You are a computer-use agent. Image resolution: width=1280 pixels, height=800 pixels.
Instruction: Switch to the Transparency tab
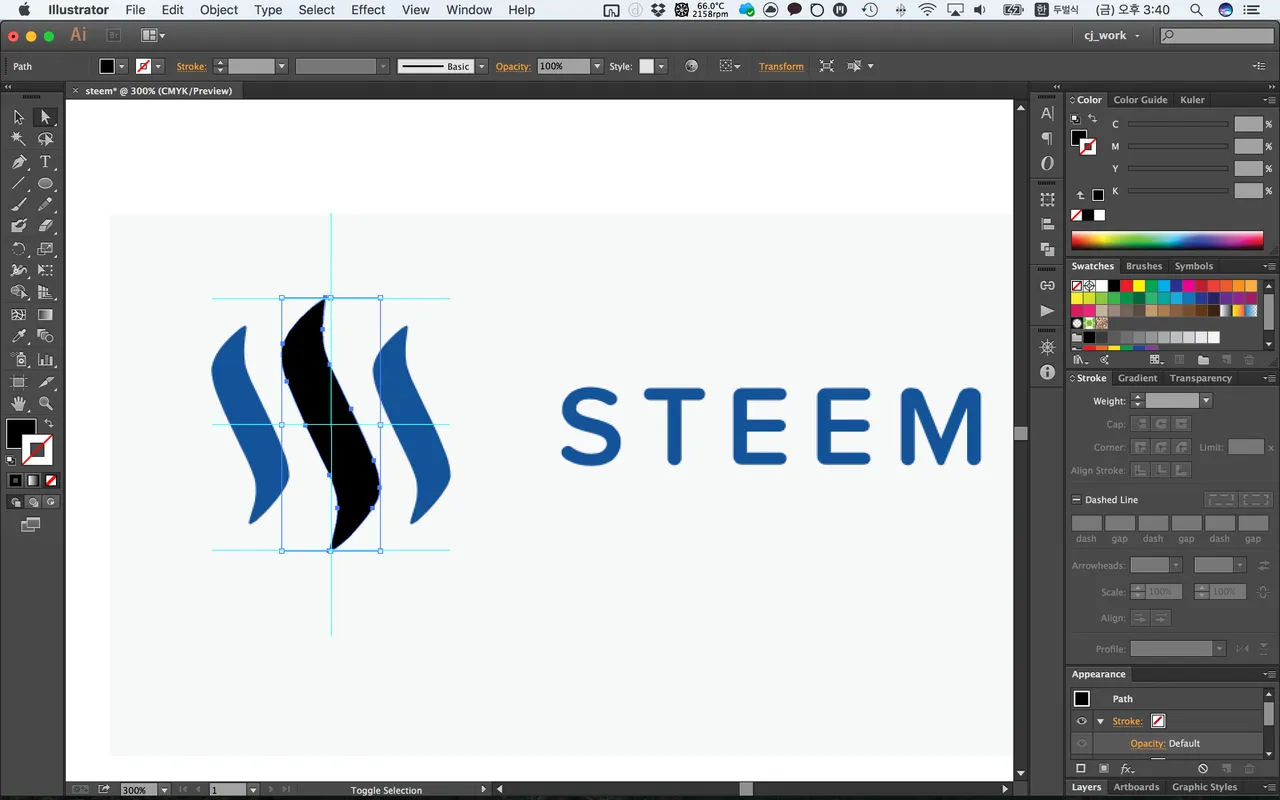pos(1201,378)
